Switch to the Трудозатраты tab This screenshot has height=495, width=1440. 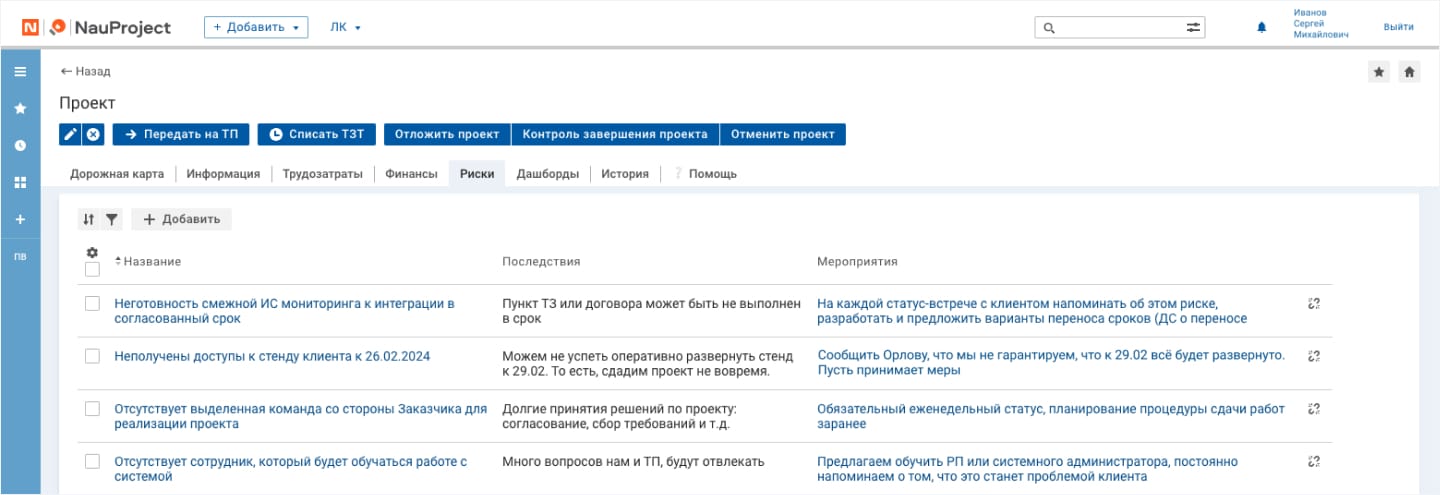tap(322, 174)
